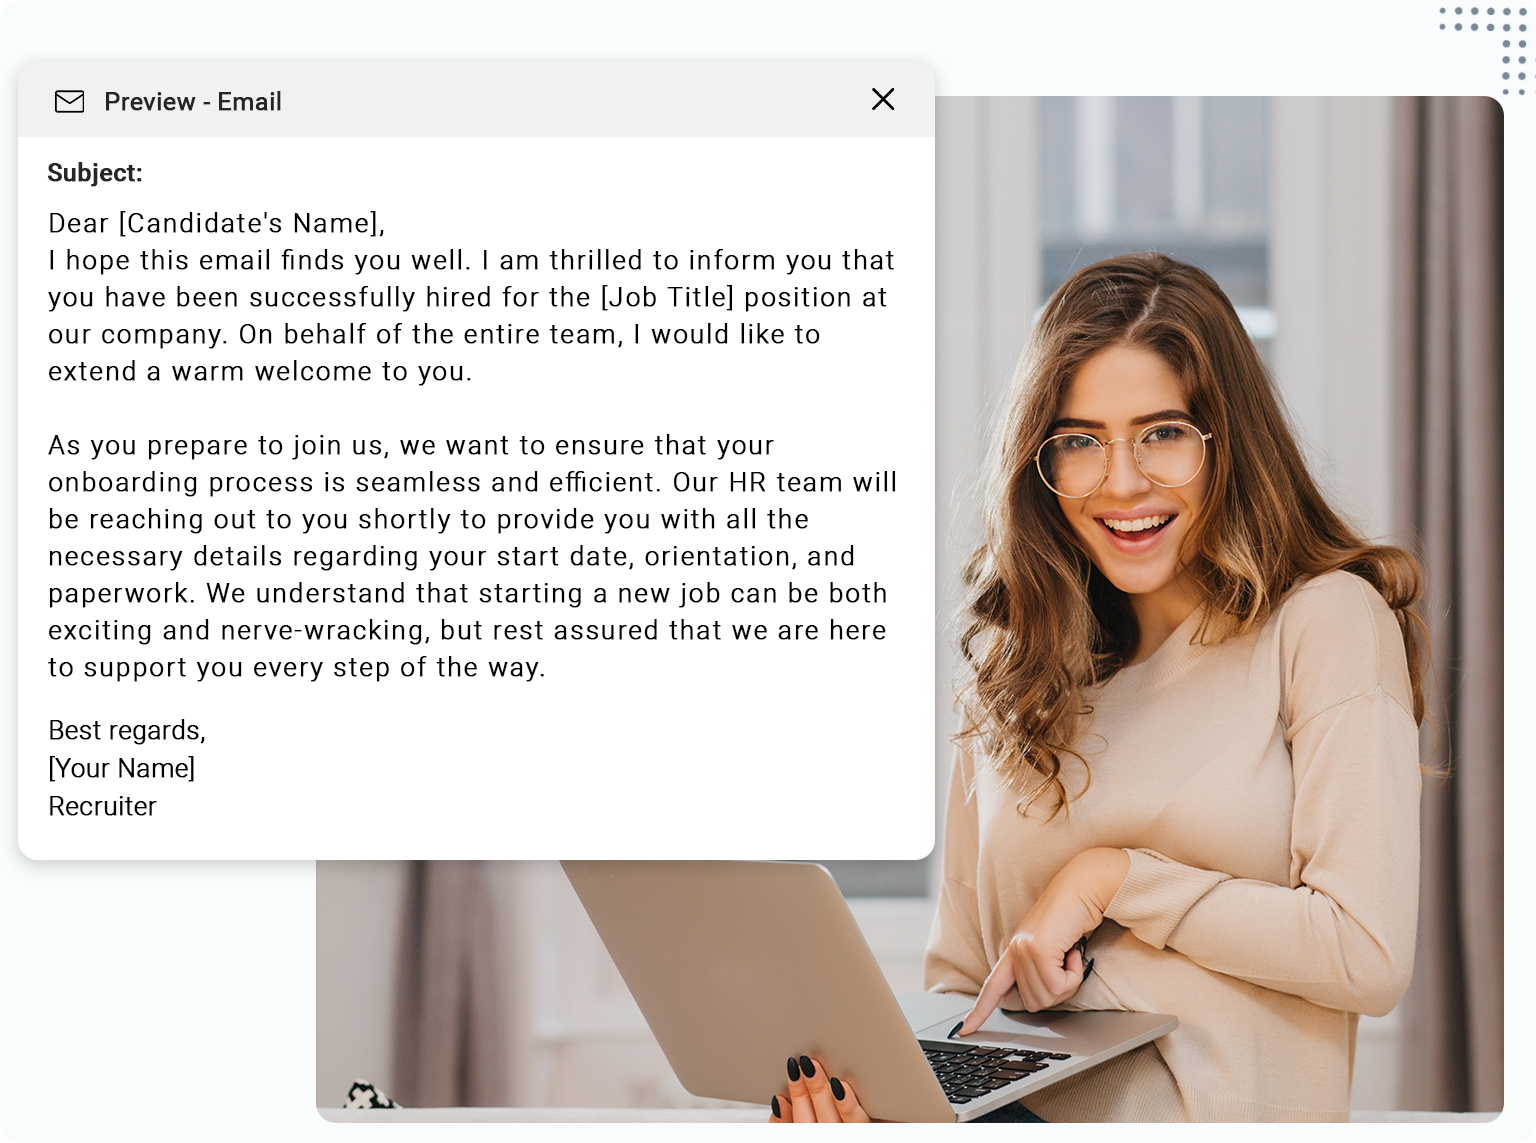Click the Recruiter signature line
The width and height of the screenshot is (1536, 1143).
point(102,806)
